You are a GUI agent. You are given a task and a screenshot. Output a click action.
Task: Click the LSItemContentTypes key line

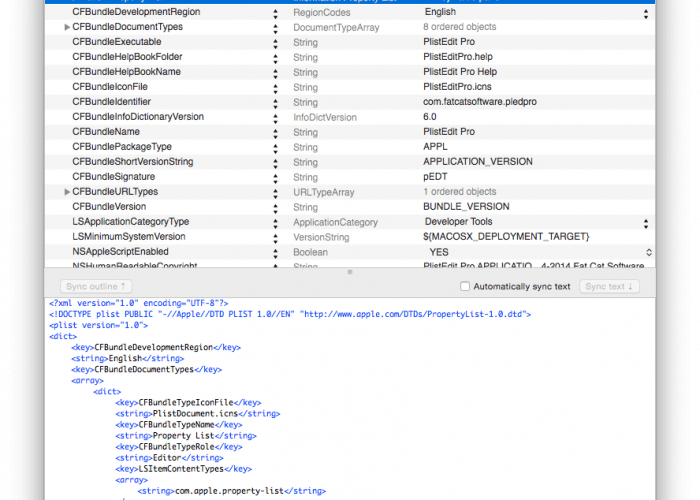[183, 469]
